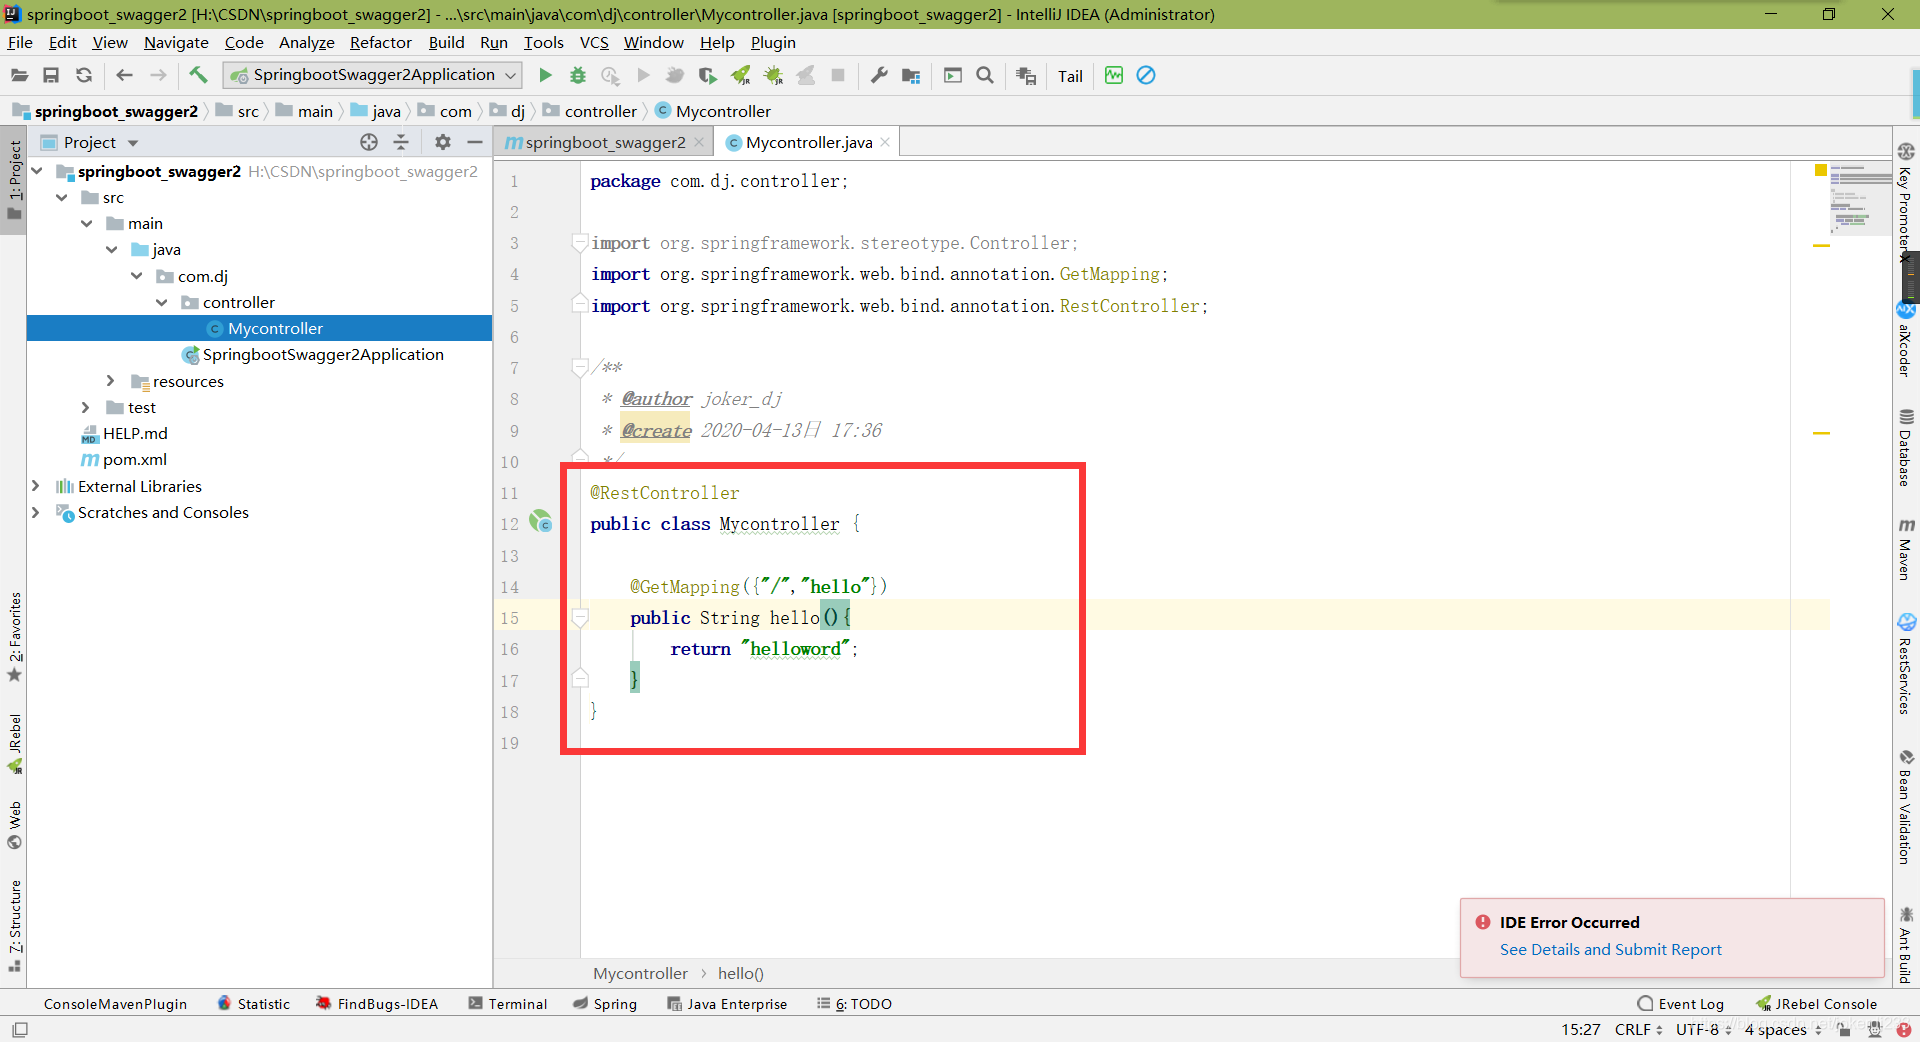Open Project panel gear settings
Image resolution: width=1920 pixels, height=1042 pixels.
click(443, 142)
